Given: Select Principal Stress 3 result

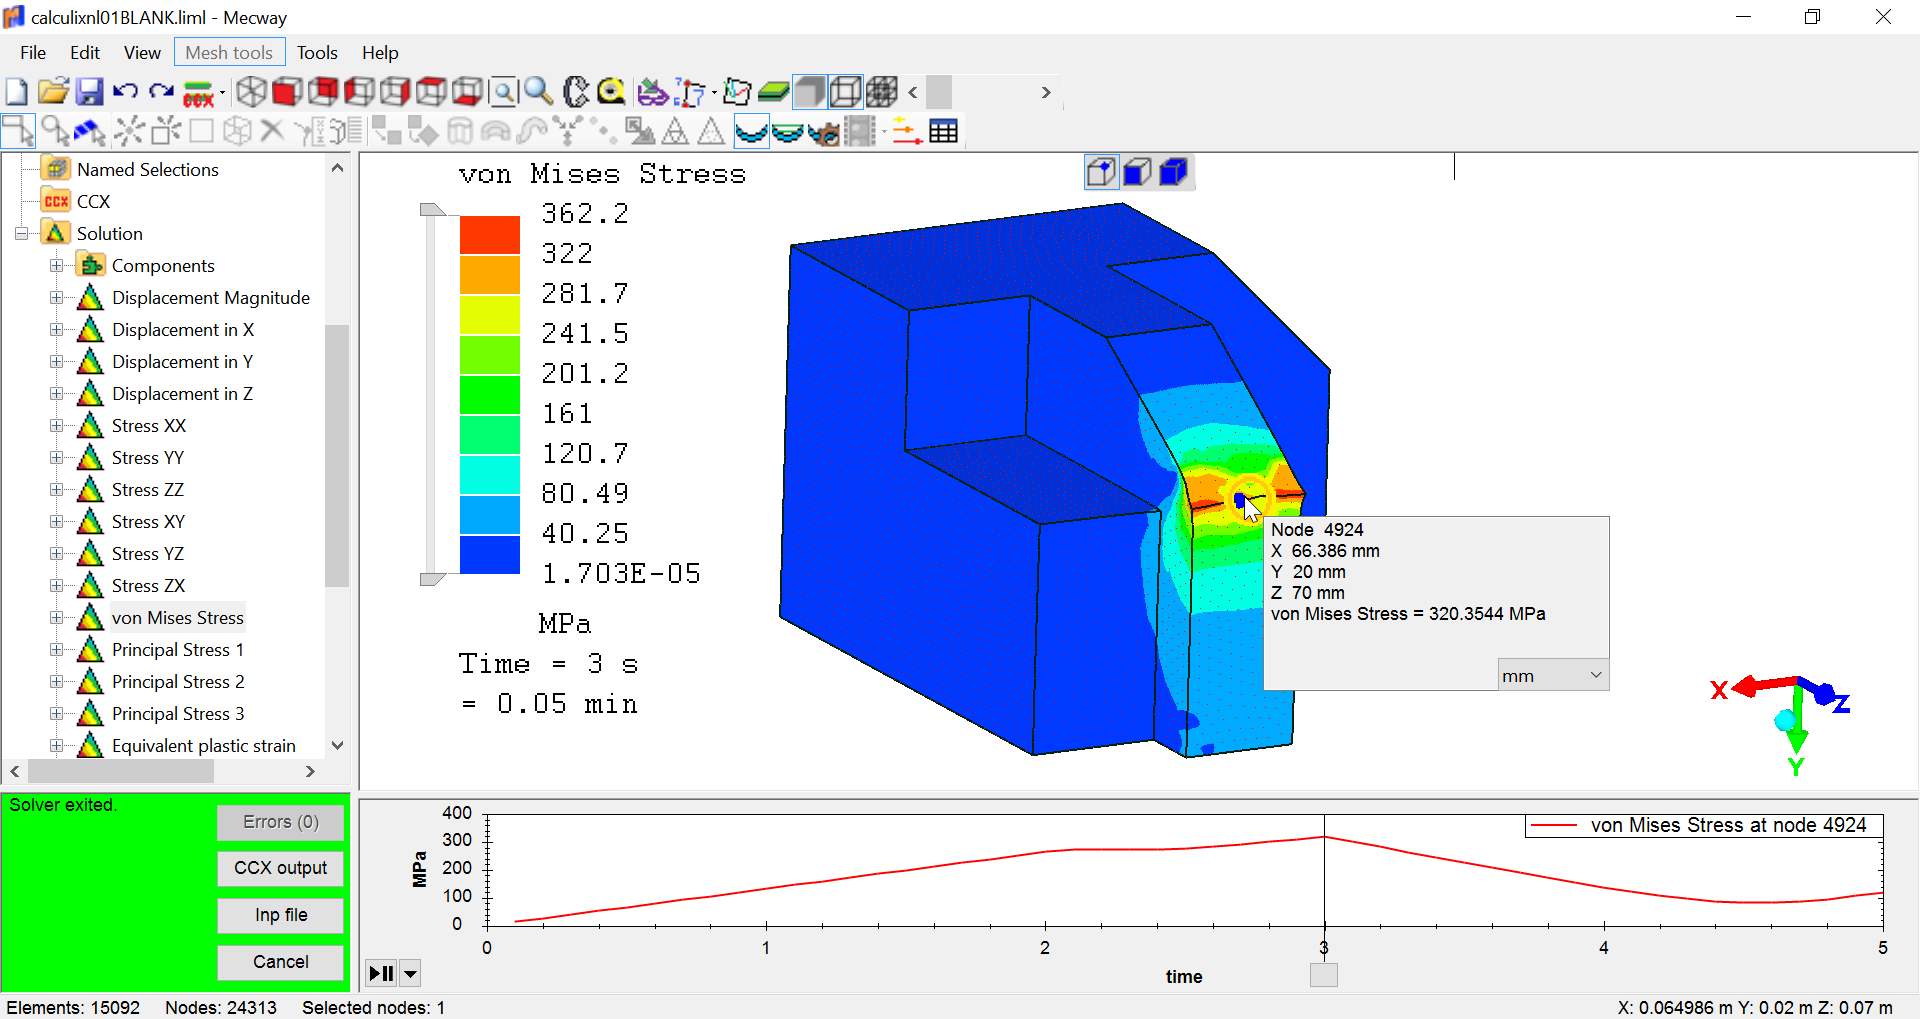Looking at the screenshot, I should point(178,713).
